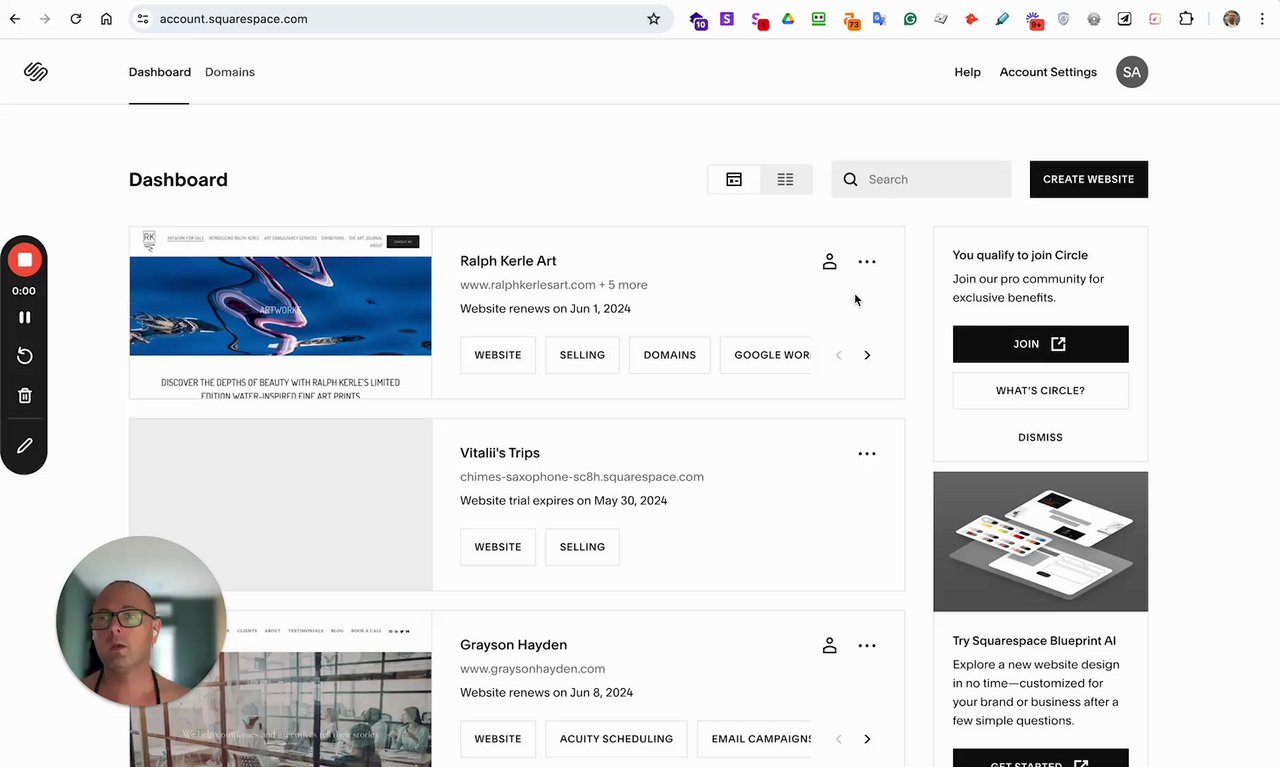Viewport: 1280px width, 767px height.
Task: Click the What's Circle button
Action: (1040, 390)
